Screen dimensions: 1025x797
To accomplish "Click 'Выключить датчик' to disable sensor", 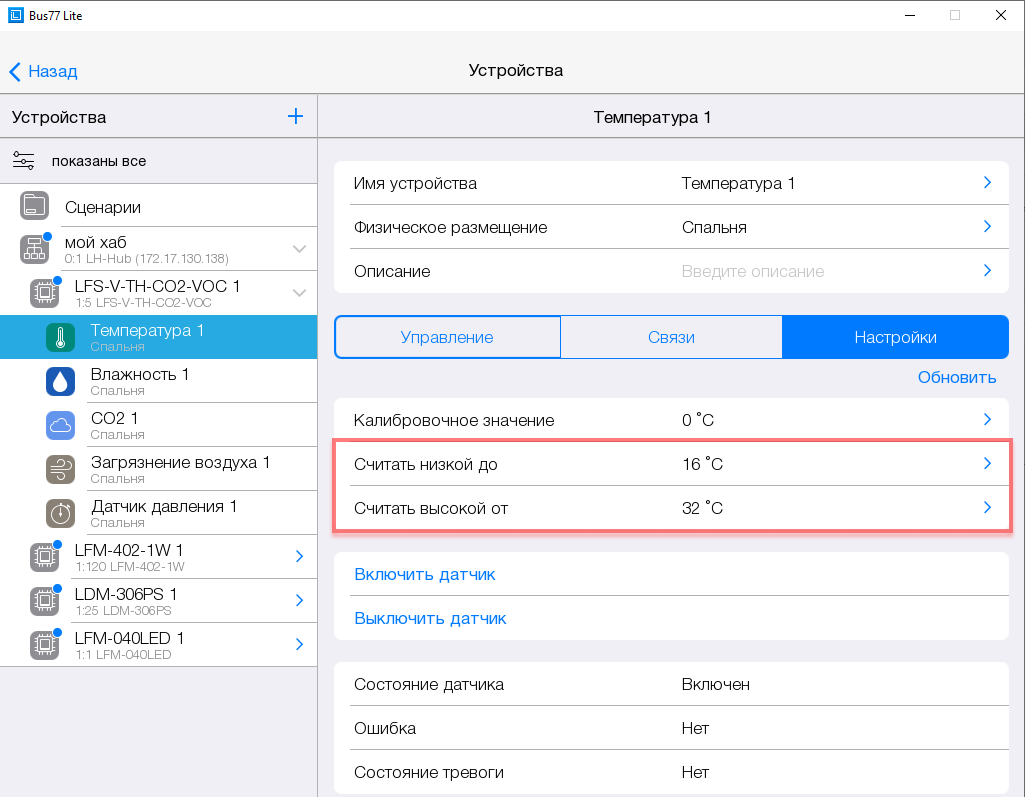I will [x=430, y=618].
